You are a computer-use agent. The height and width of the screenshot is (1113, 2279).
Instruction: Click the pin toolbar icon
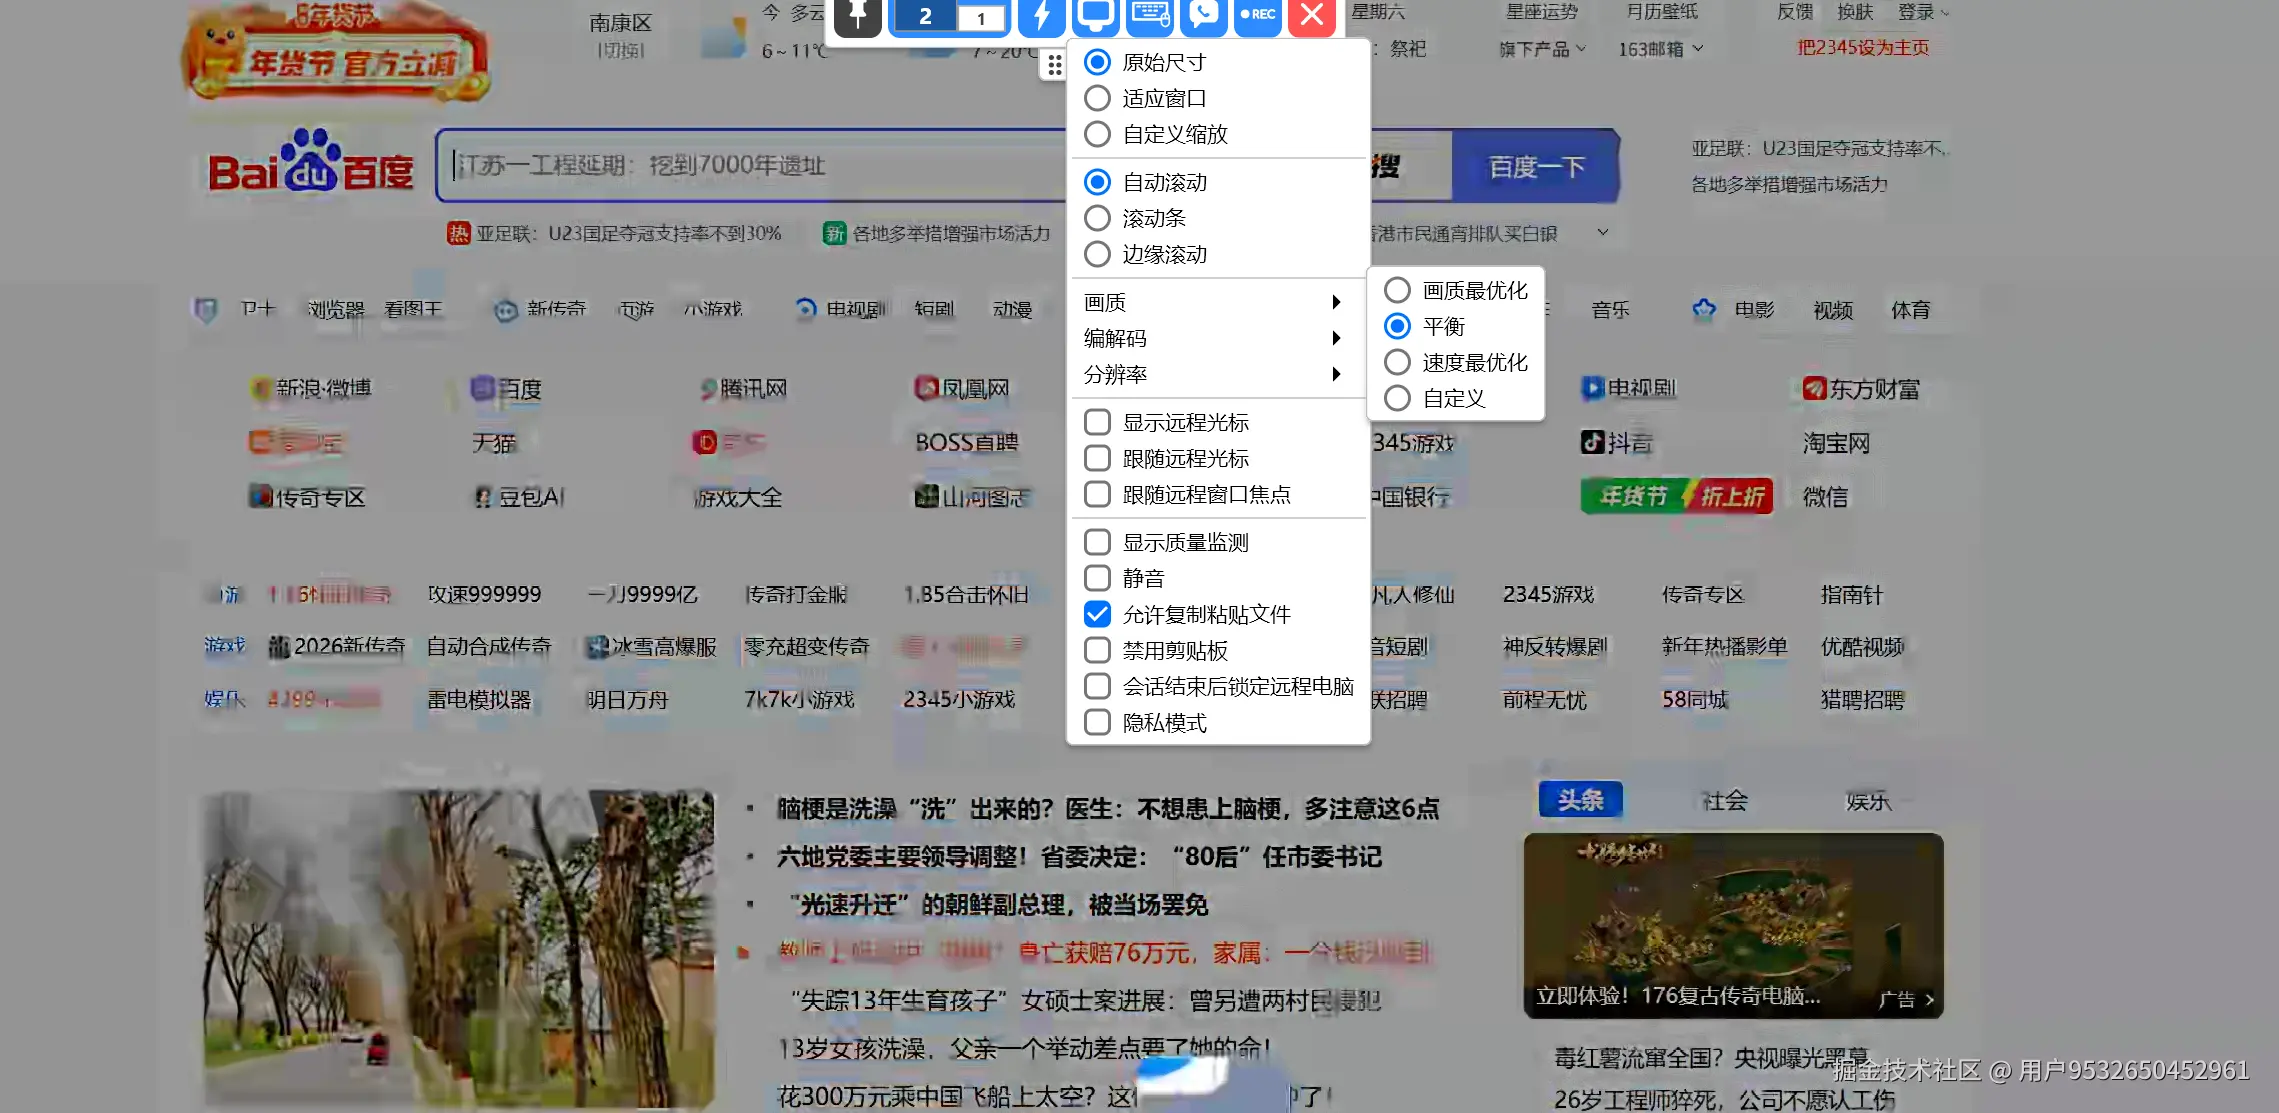tap(857, 15)
